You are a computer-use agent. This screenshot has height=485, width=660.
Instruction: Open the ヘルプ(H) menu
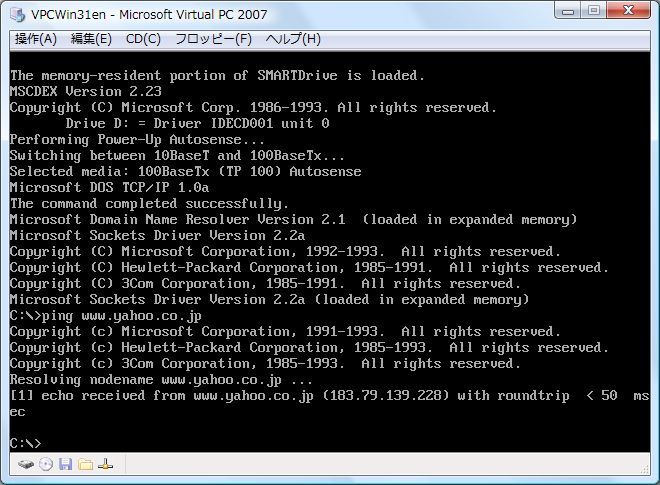pos(293,39)
